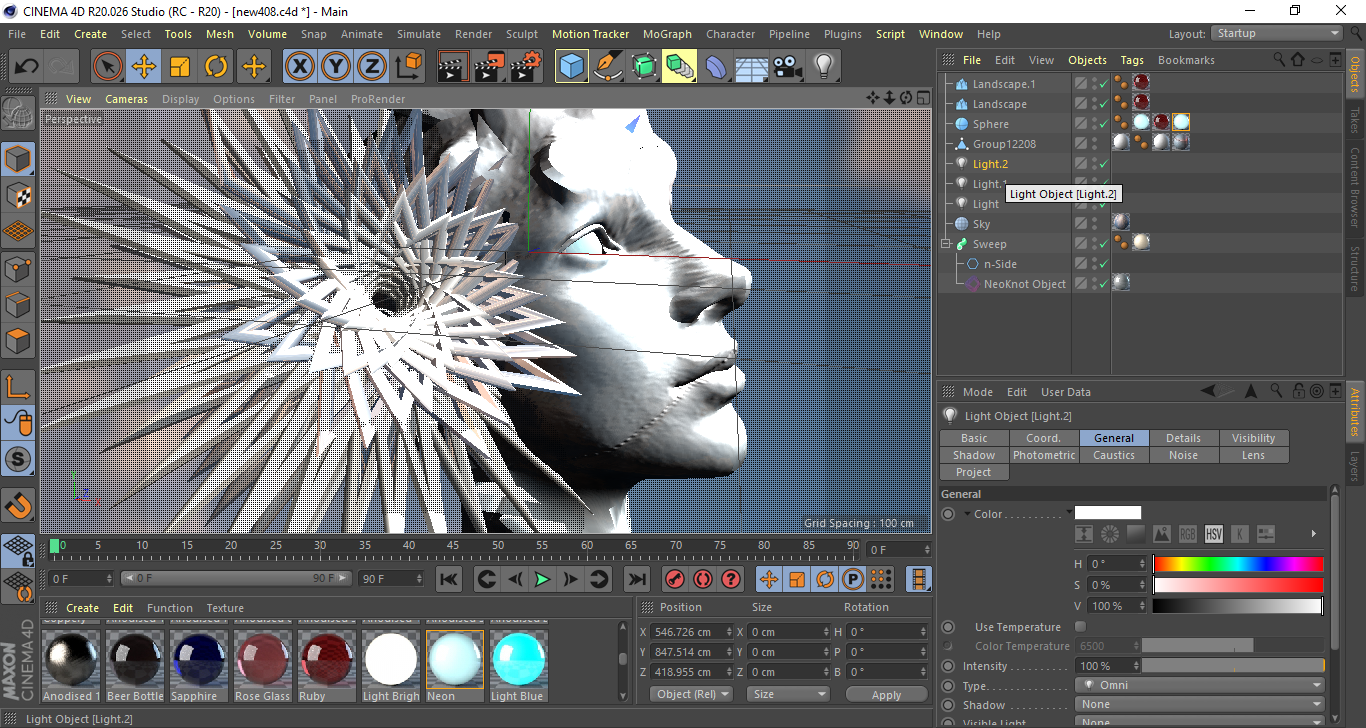This screenshot has width=1366, height=728.
Task: Click Render View clapperboard icon
Action: click(454, 67)
